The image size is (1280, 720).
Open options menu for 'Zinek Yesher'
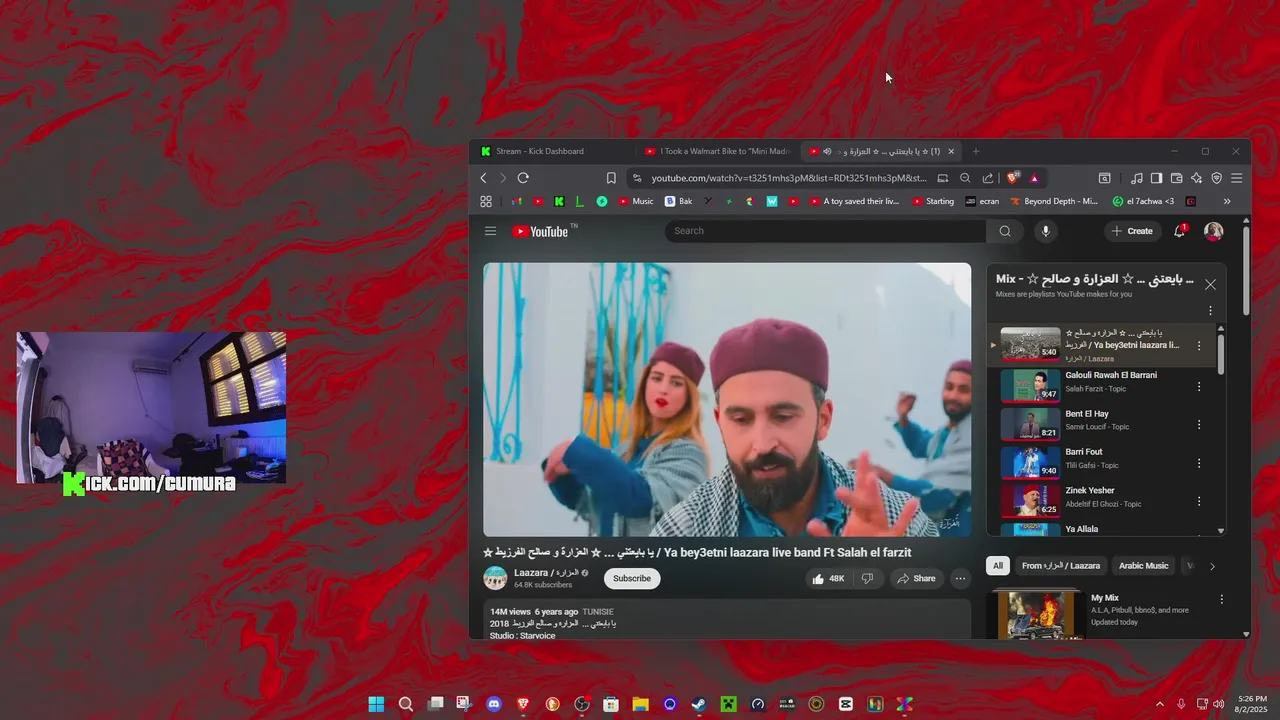(x=1199, y=501)
